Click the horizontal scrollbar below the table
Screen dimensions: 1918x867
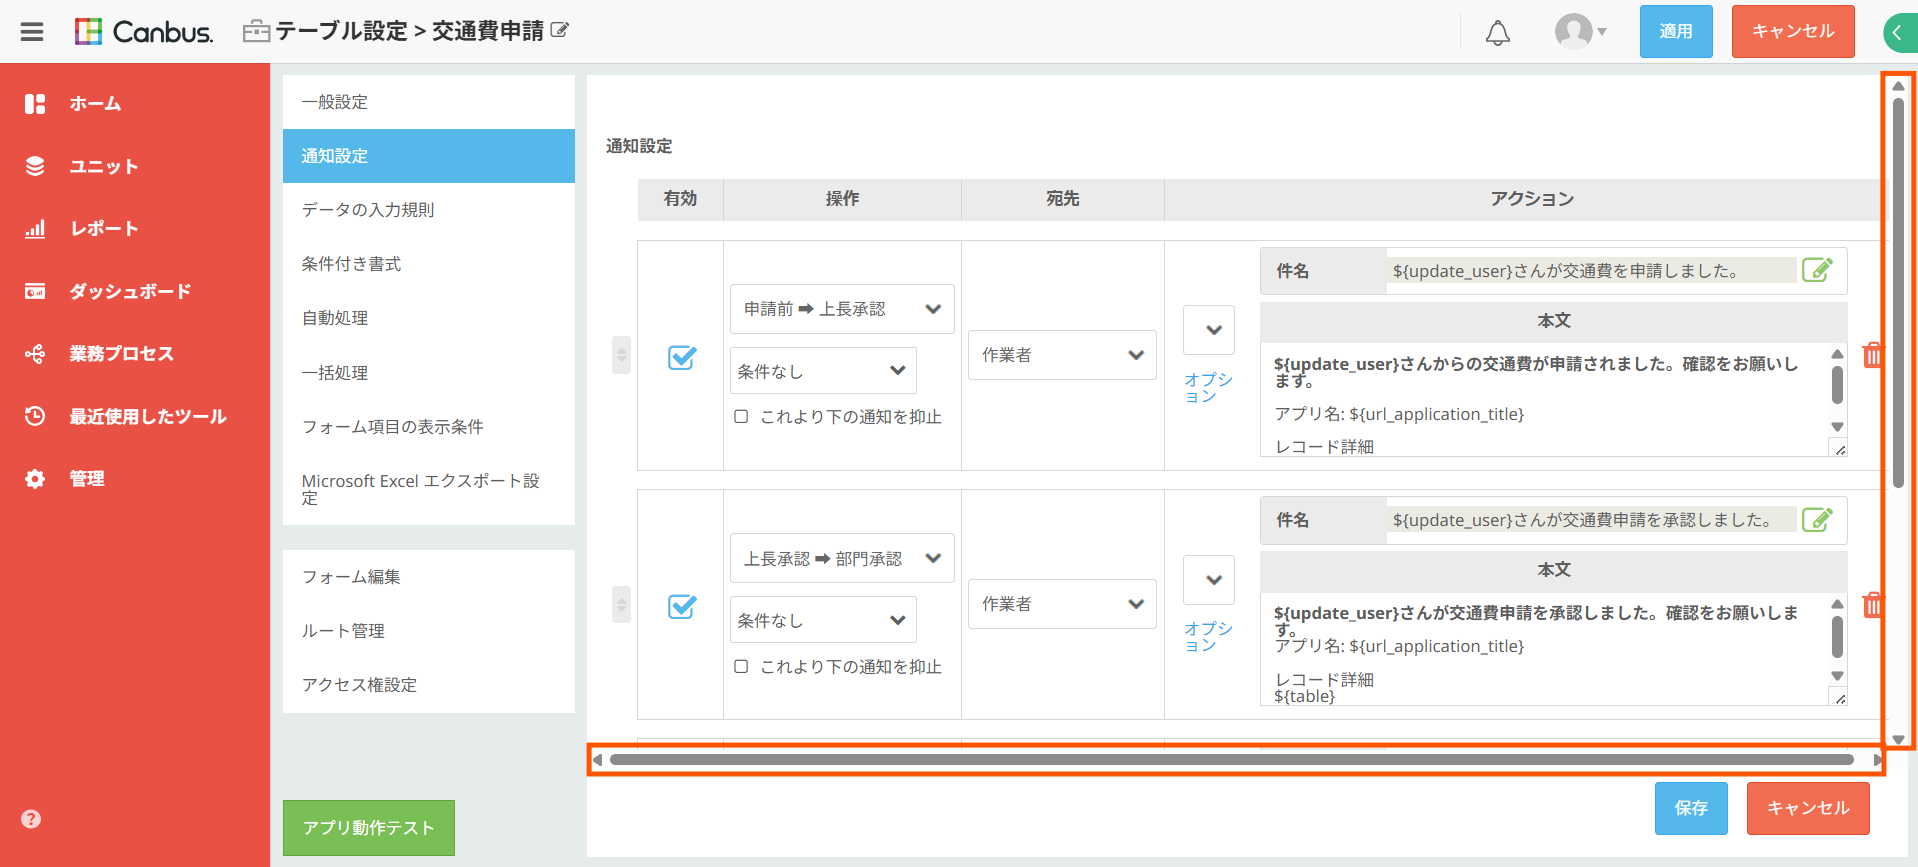[1232, 760]
